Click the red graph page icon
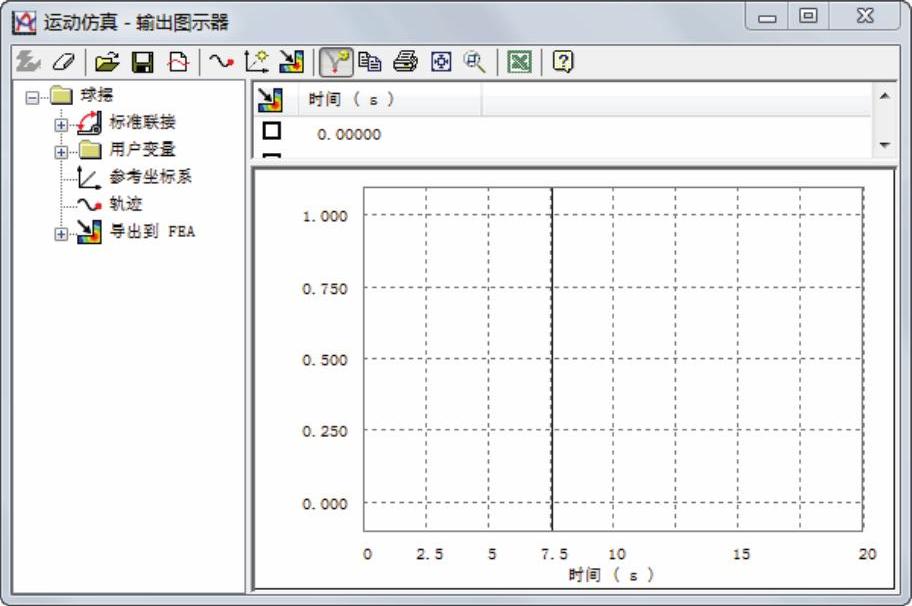Viewport: 912px width, 606px height. pos(178,62)
